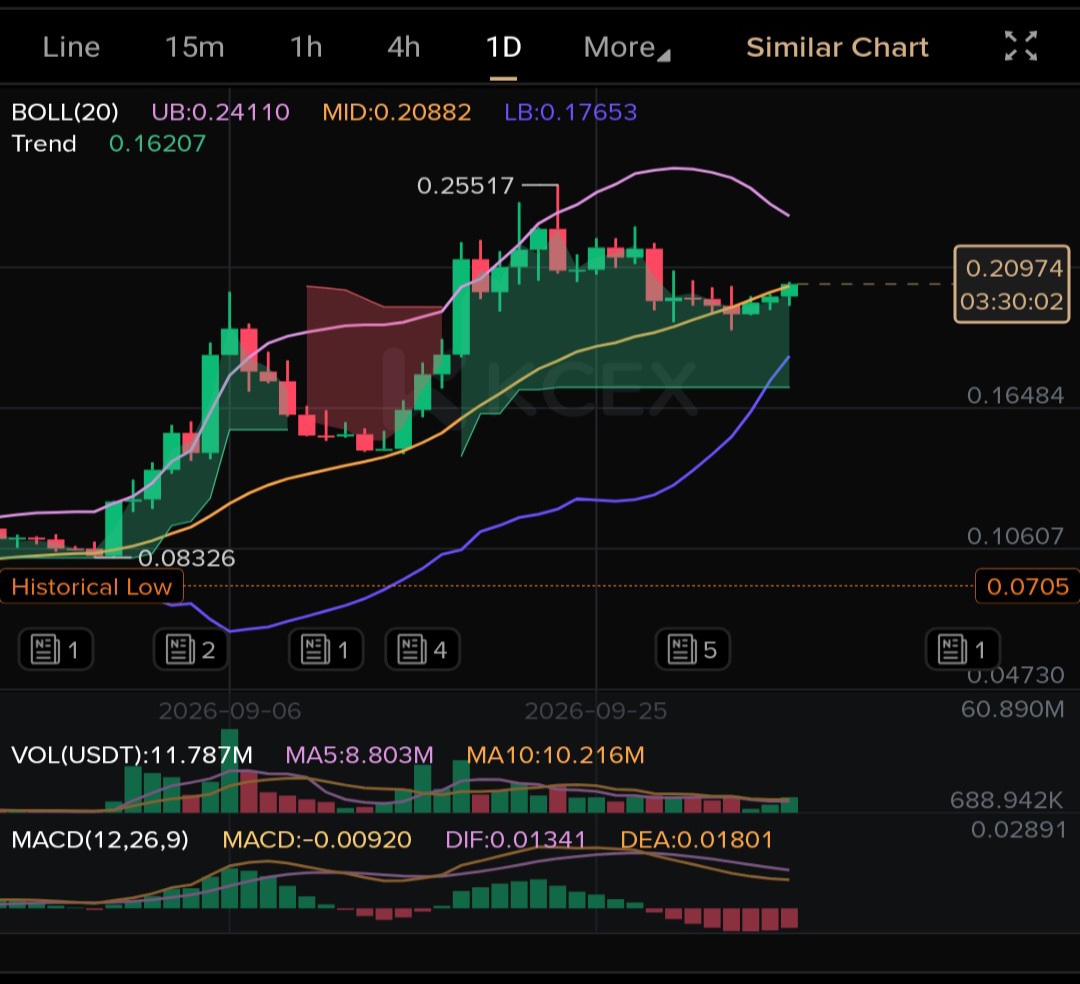This screenshot has width=1080, height=984.
Task: Click the MACD:-0.00920 value
Action: [x=317, y=839]
